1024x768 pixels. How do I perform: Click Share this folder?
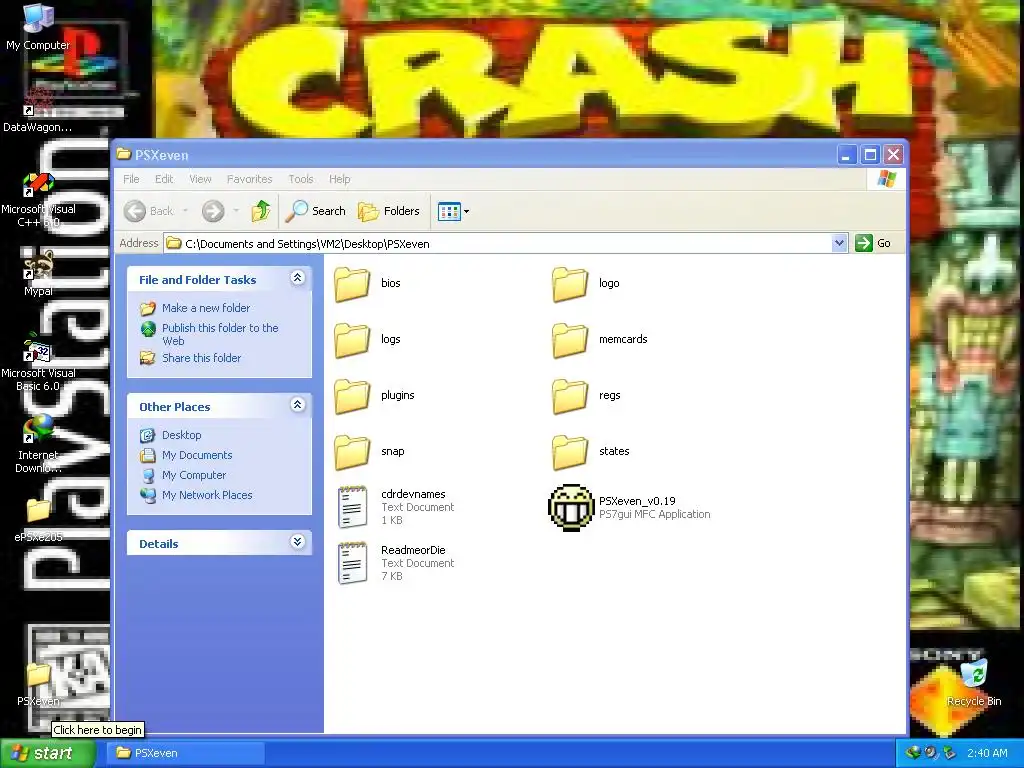[201, 358]
